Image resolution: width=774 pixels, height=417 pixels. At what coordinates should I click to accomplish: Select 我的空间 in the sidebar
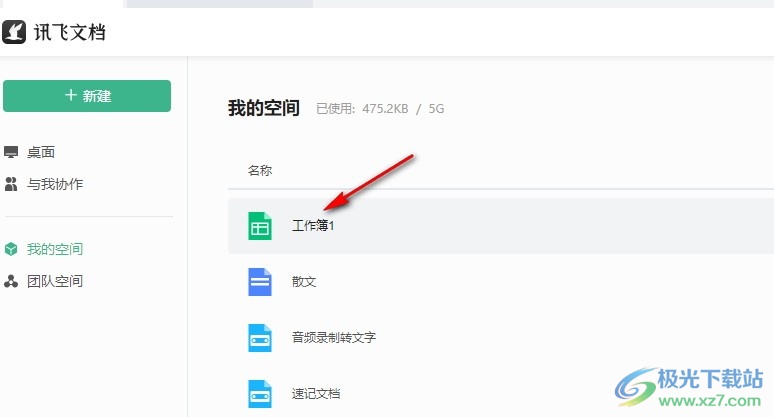pyautogui.click(x=55, y=249)
